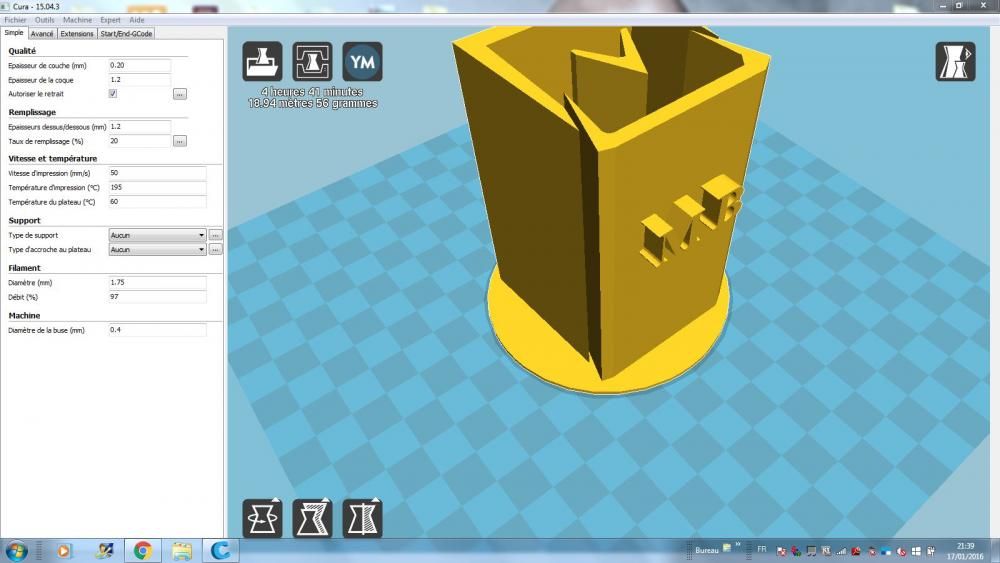Image resolution: width=1000 pixels, height=563 pixels.
Task: Open the Type de support dropdown
Action: click(157, 235)
